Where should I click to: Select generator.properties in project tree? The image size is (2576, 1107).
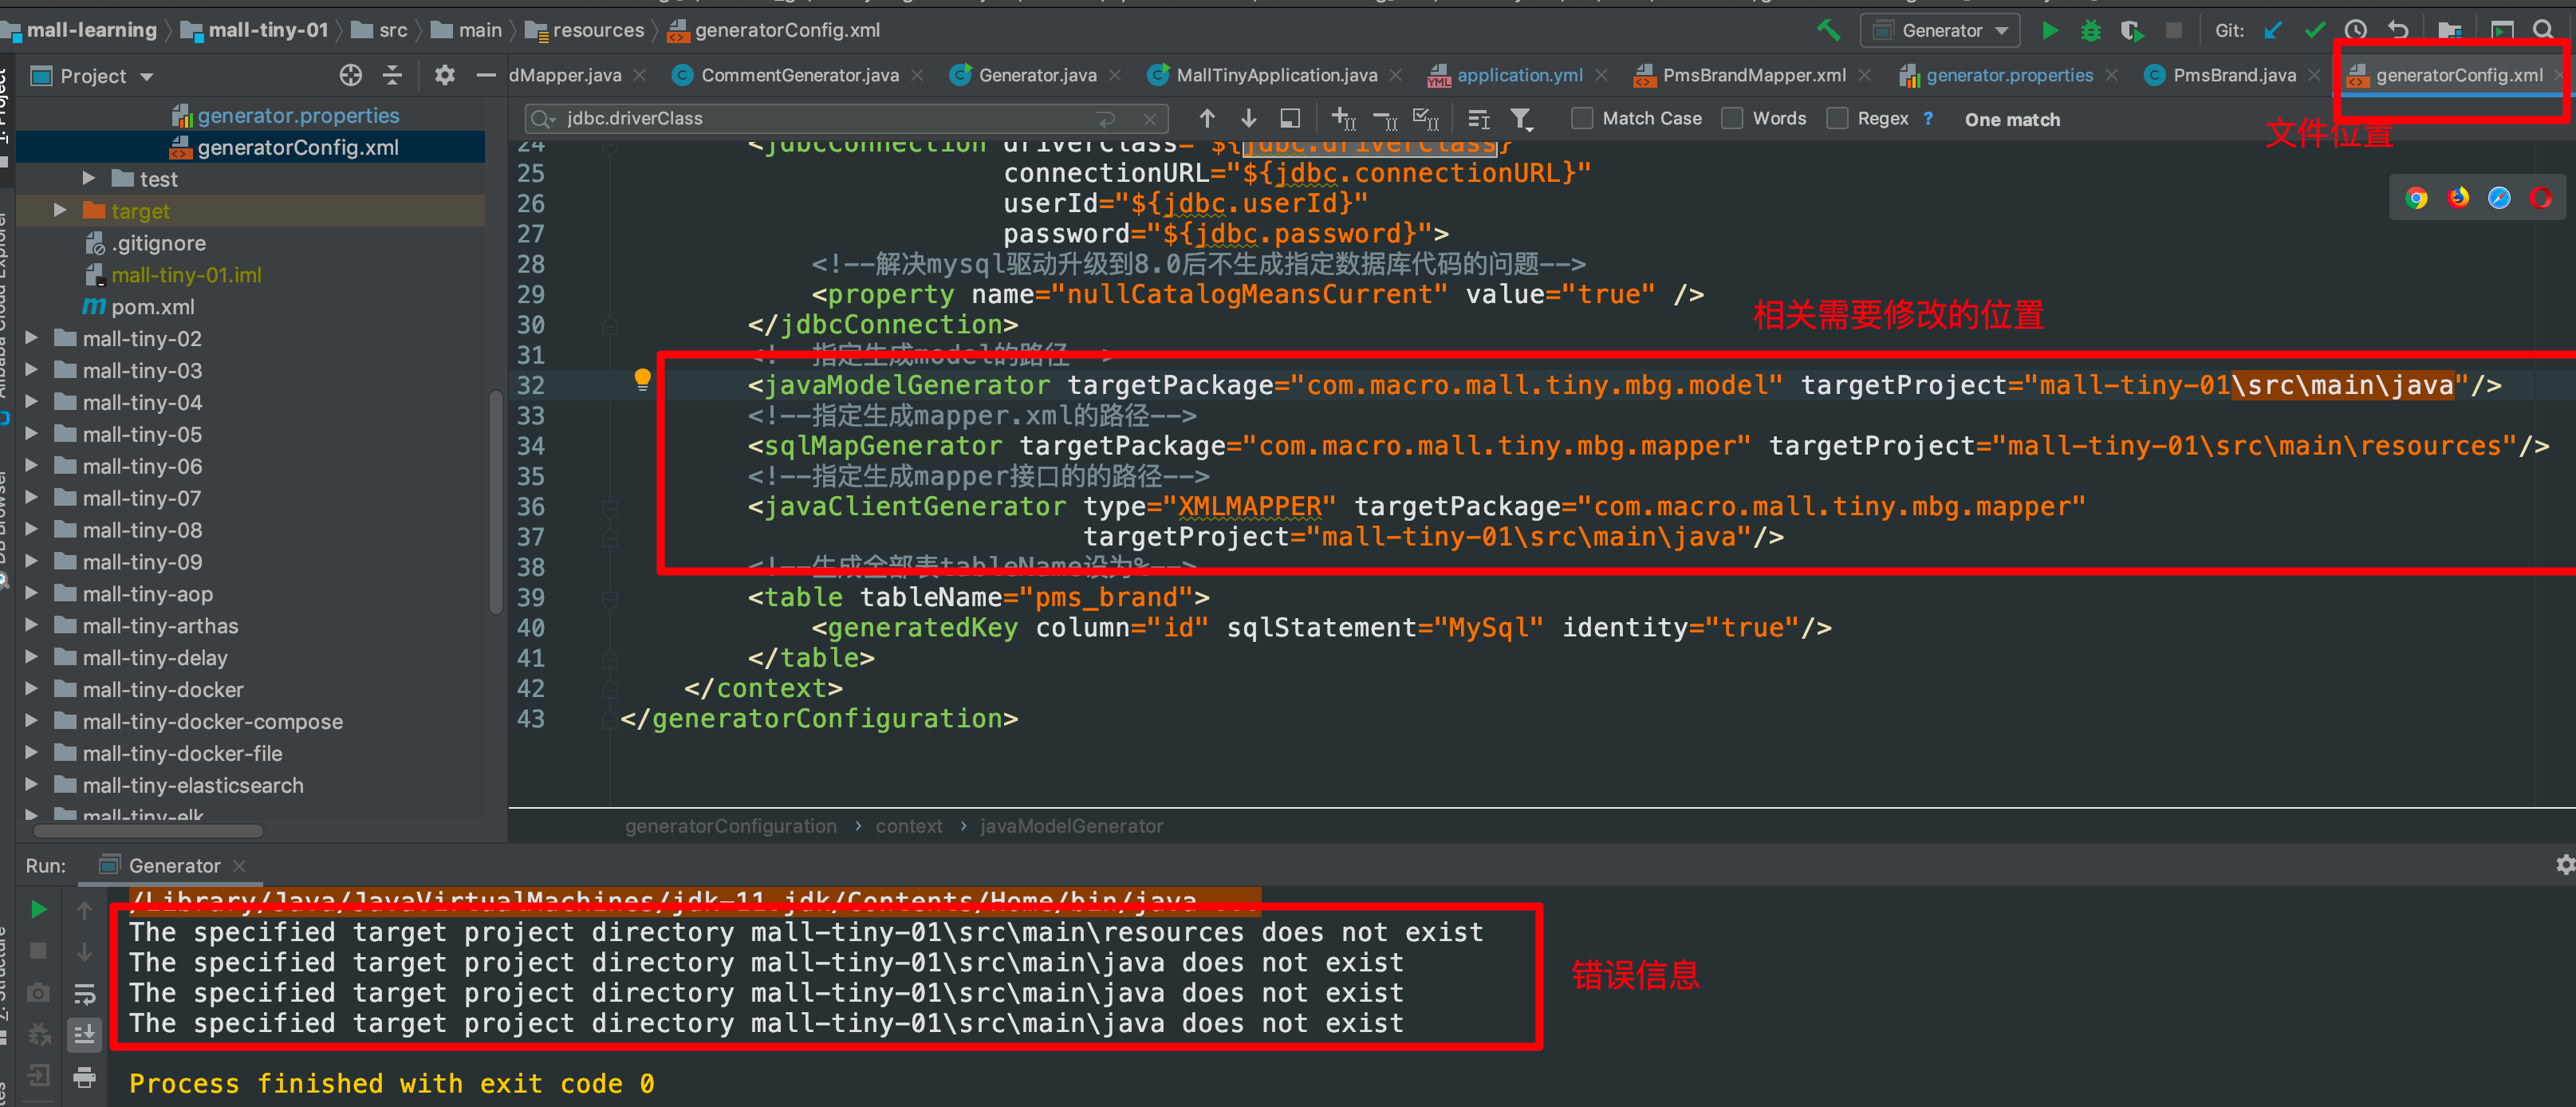tap(297, 115)
